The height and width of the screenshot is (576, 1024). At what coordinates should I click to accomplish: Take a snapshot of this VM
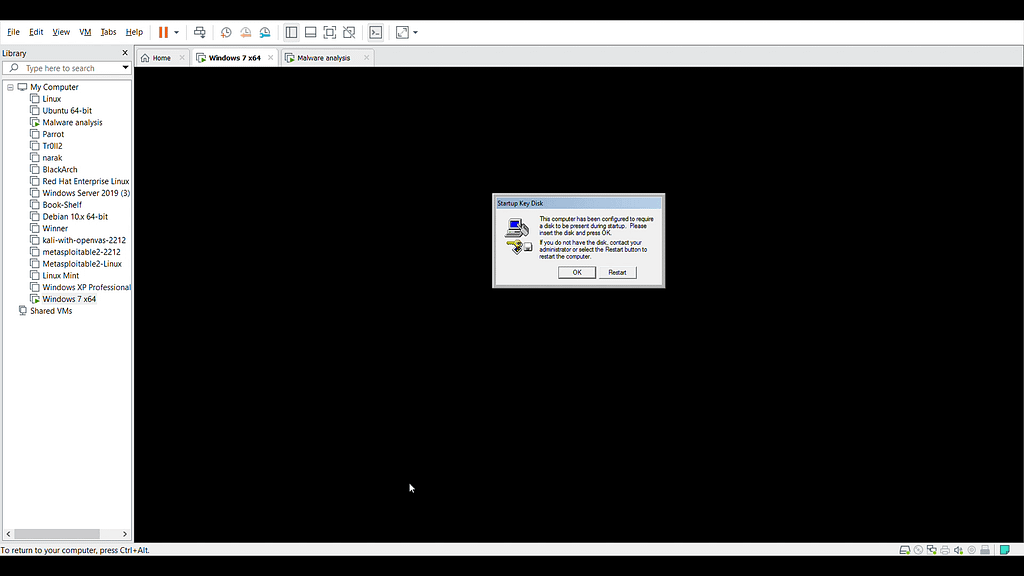pyautogui.click(x=226, y=32)
